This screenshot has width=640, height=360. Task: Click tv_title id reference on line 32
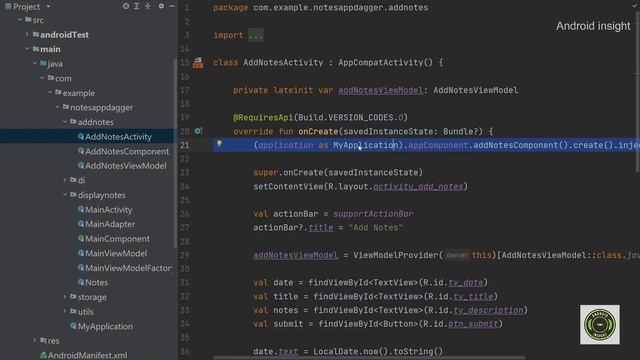click(x=473, y=296)
